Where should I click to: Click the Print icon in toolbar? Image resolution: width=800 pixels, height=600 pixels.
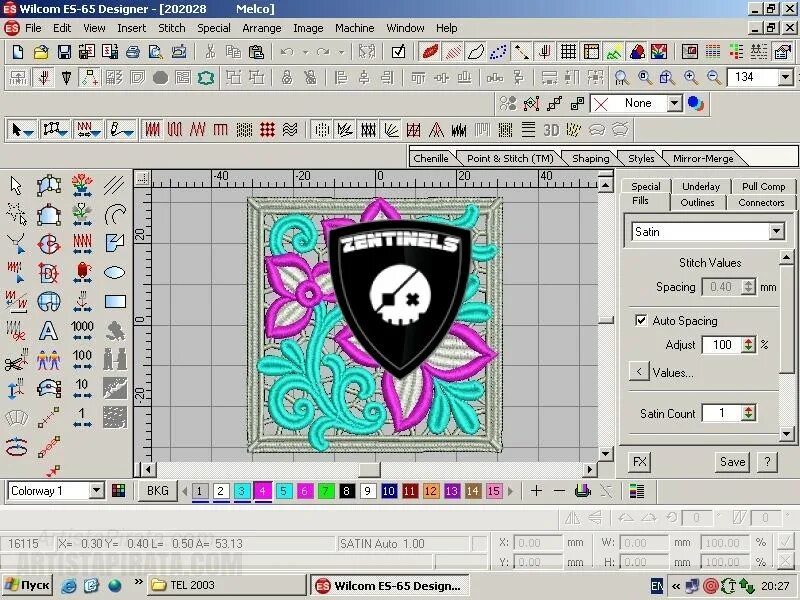tap(133, 52)
